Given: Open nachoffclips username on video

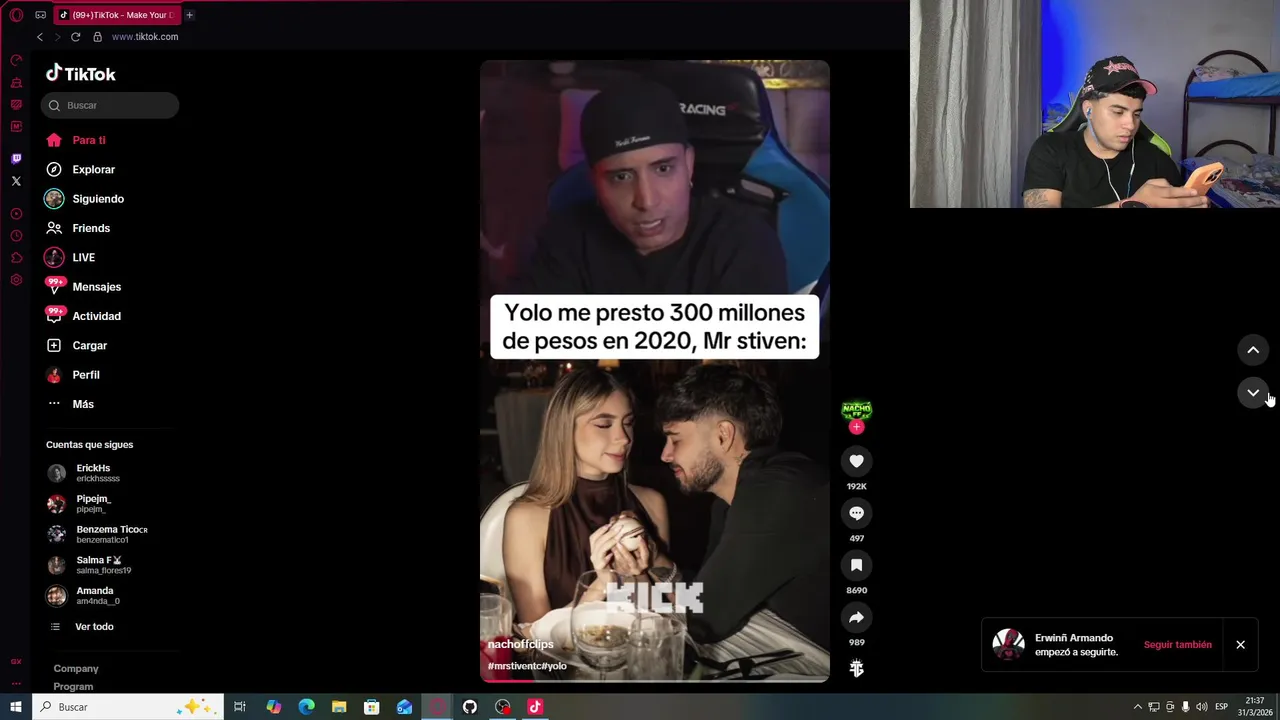Looking at the screenshot, I should point(520,644).
